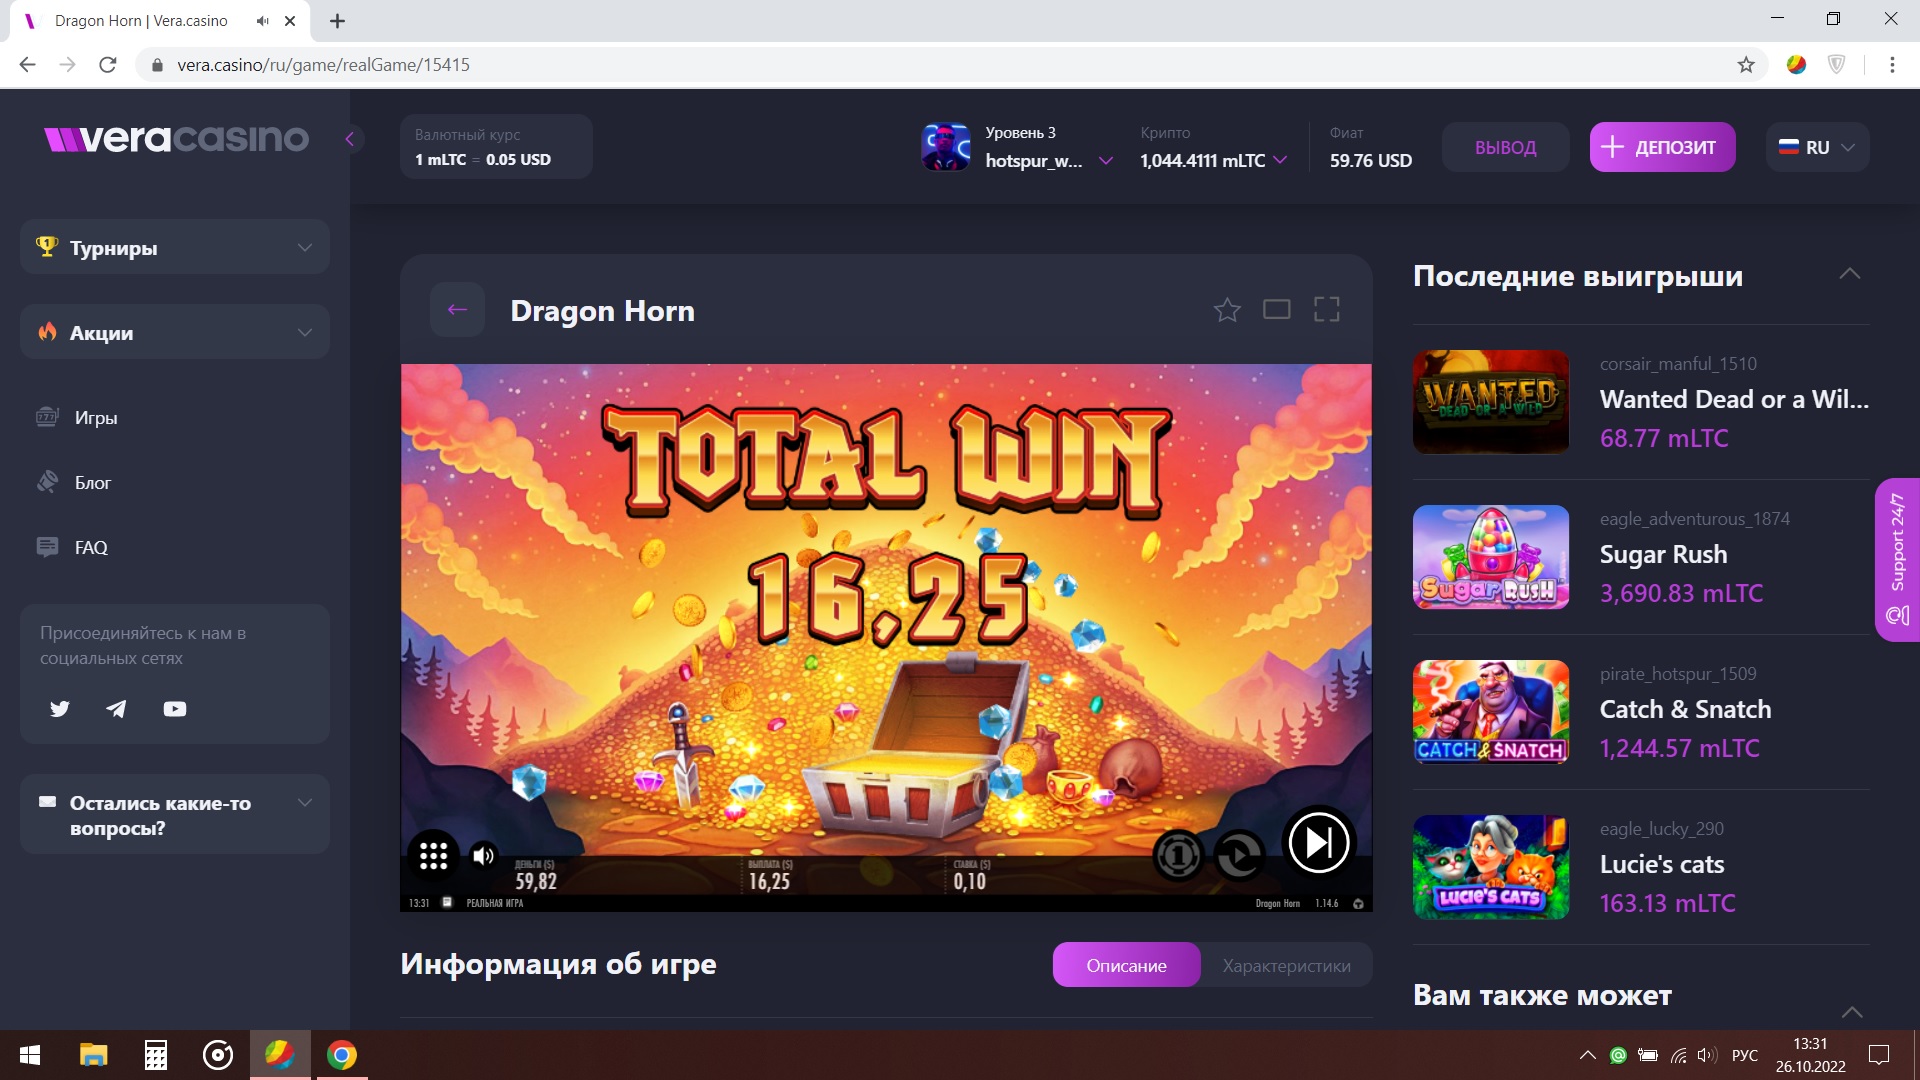1920x1080 pixels.
Task: Switch game to theater mode icon
Action: click(1277, 310)
